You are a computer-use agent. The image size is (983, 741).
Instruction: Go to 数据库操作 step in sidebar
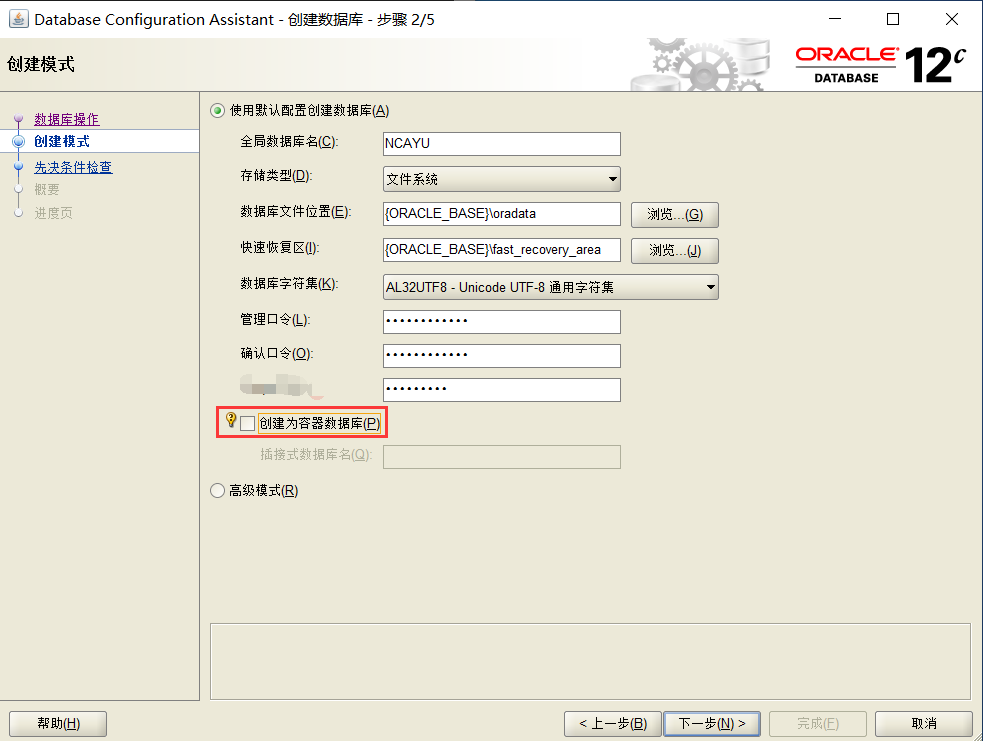(x=66, y=119)
